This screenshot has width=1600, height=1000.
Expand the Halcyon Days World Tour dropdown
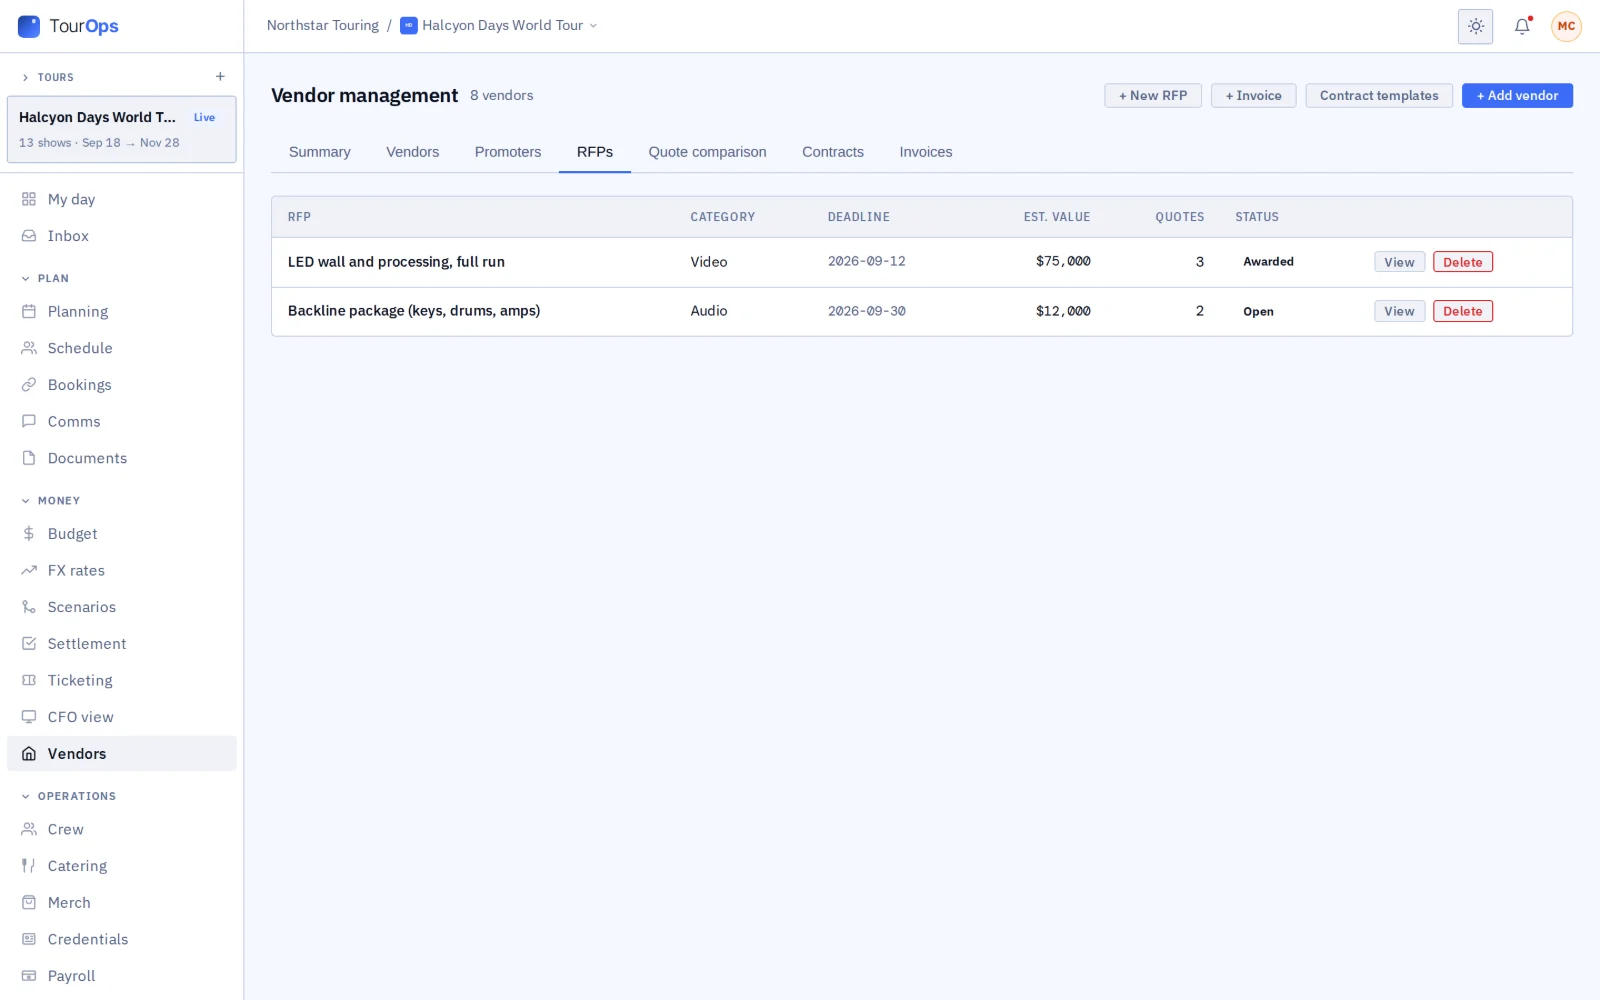499,26
